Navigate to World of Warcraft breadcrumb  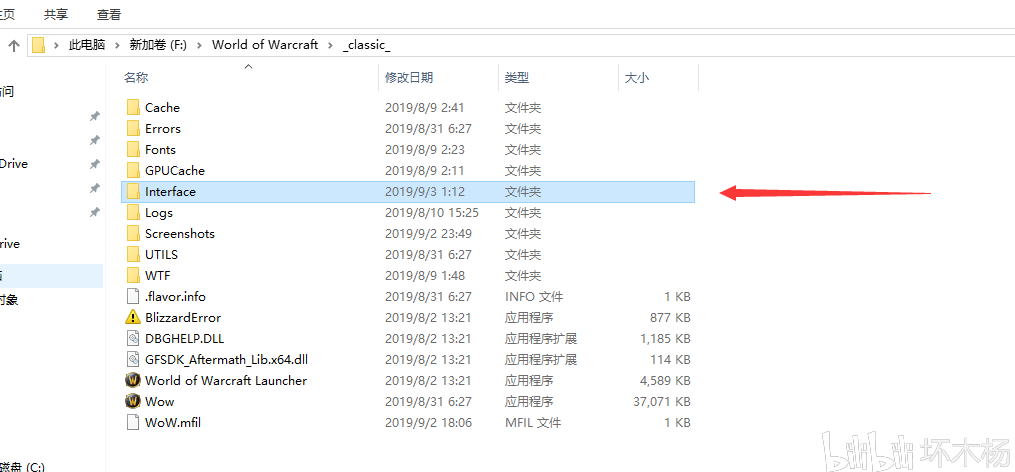[265, 45]
